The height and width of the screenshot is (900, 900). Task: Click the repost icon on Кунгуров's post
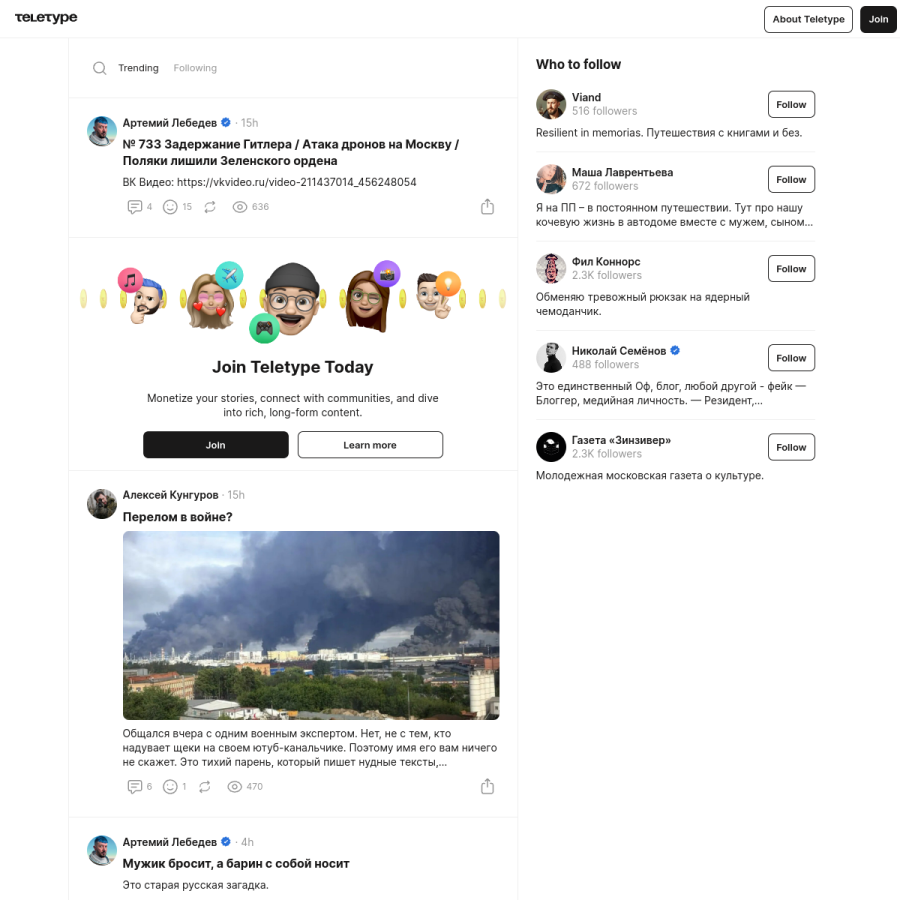pos(205,786)
